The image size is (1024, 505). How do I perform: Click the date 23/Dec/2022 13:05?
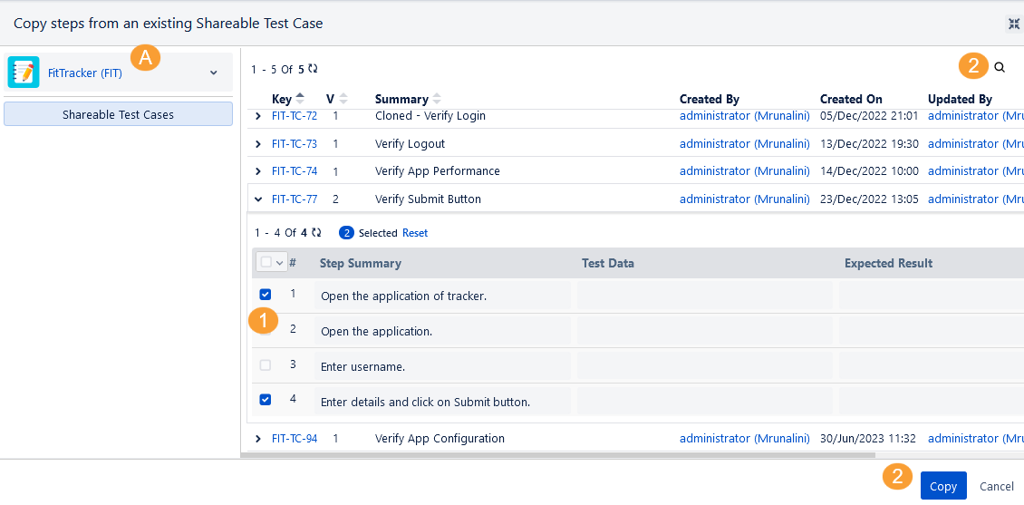[x=869, y=199]
